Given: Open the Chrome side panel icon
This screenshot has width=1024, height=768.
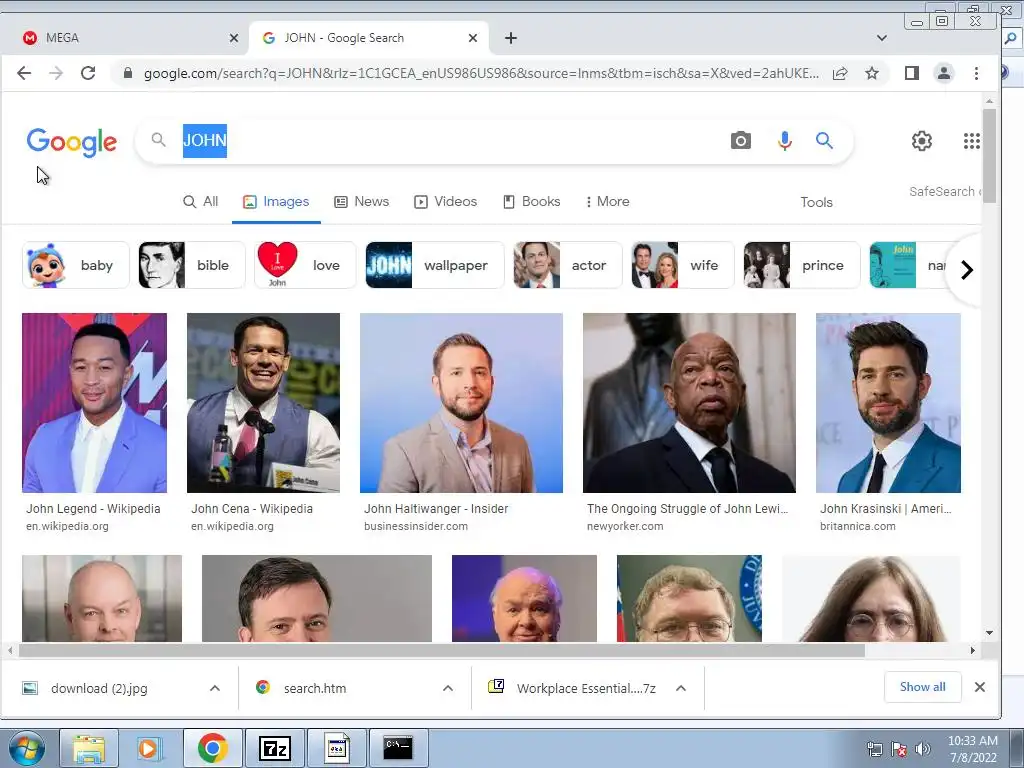Looking at the screenshot, I should pos(912,73).
